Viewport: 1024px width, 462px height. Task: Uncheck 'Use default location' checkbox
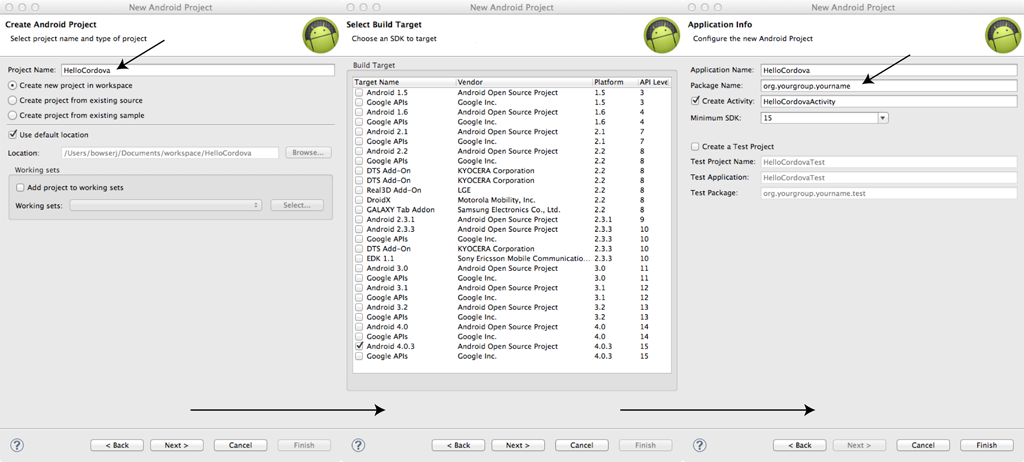pos(12,134)
